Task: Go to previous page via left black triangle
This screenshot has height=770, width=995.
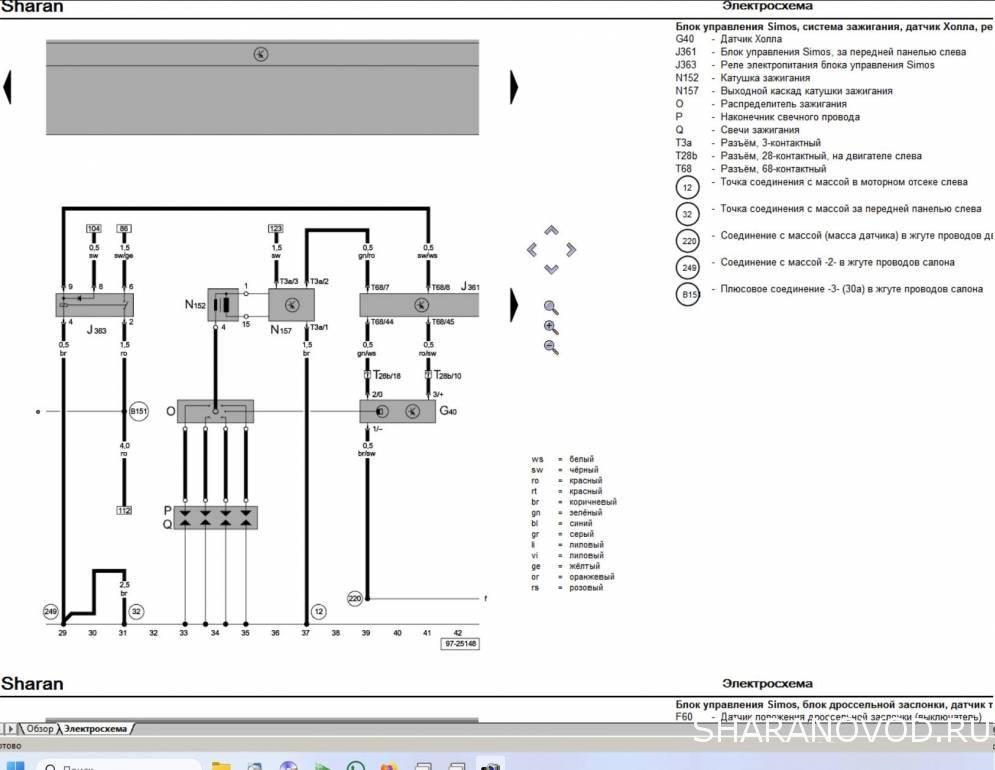Action: point(8,88)
